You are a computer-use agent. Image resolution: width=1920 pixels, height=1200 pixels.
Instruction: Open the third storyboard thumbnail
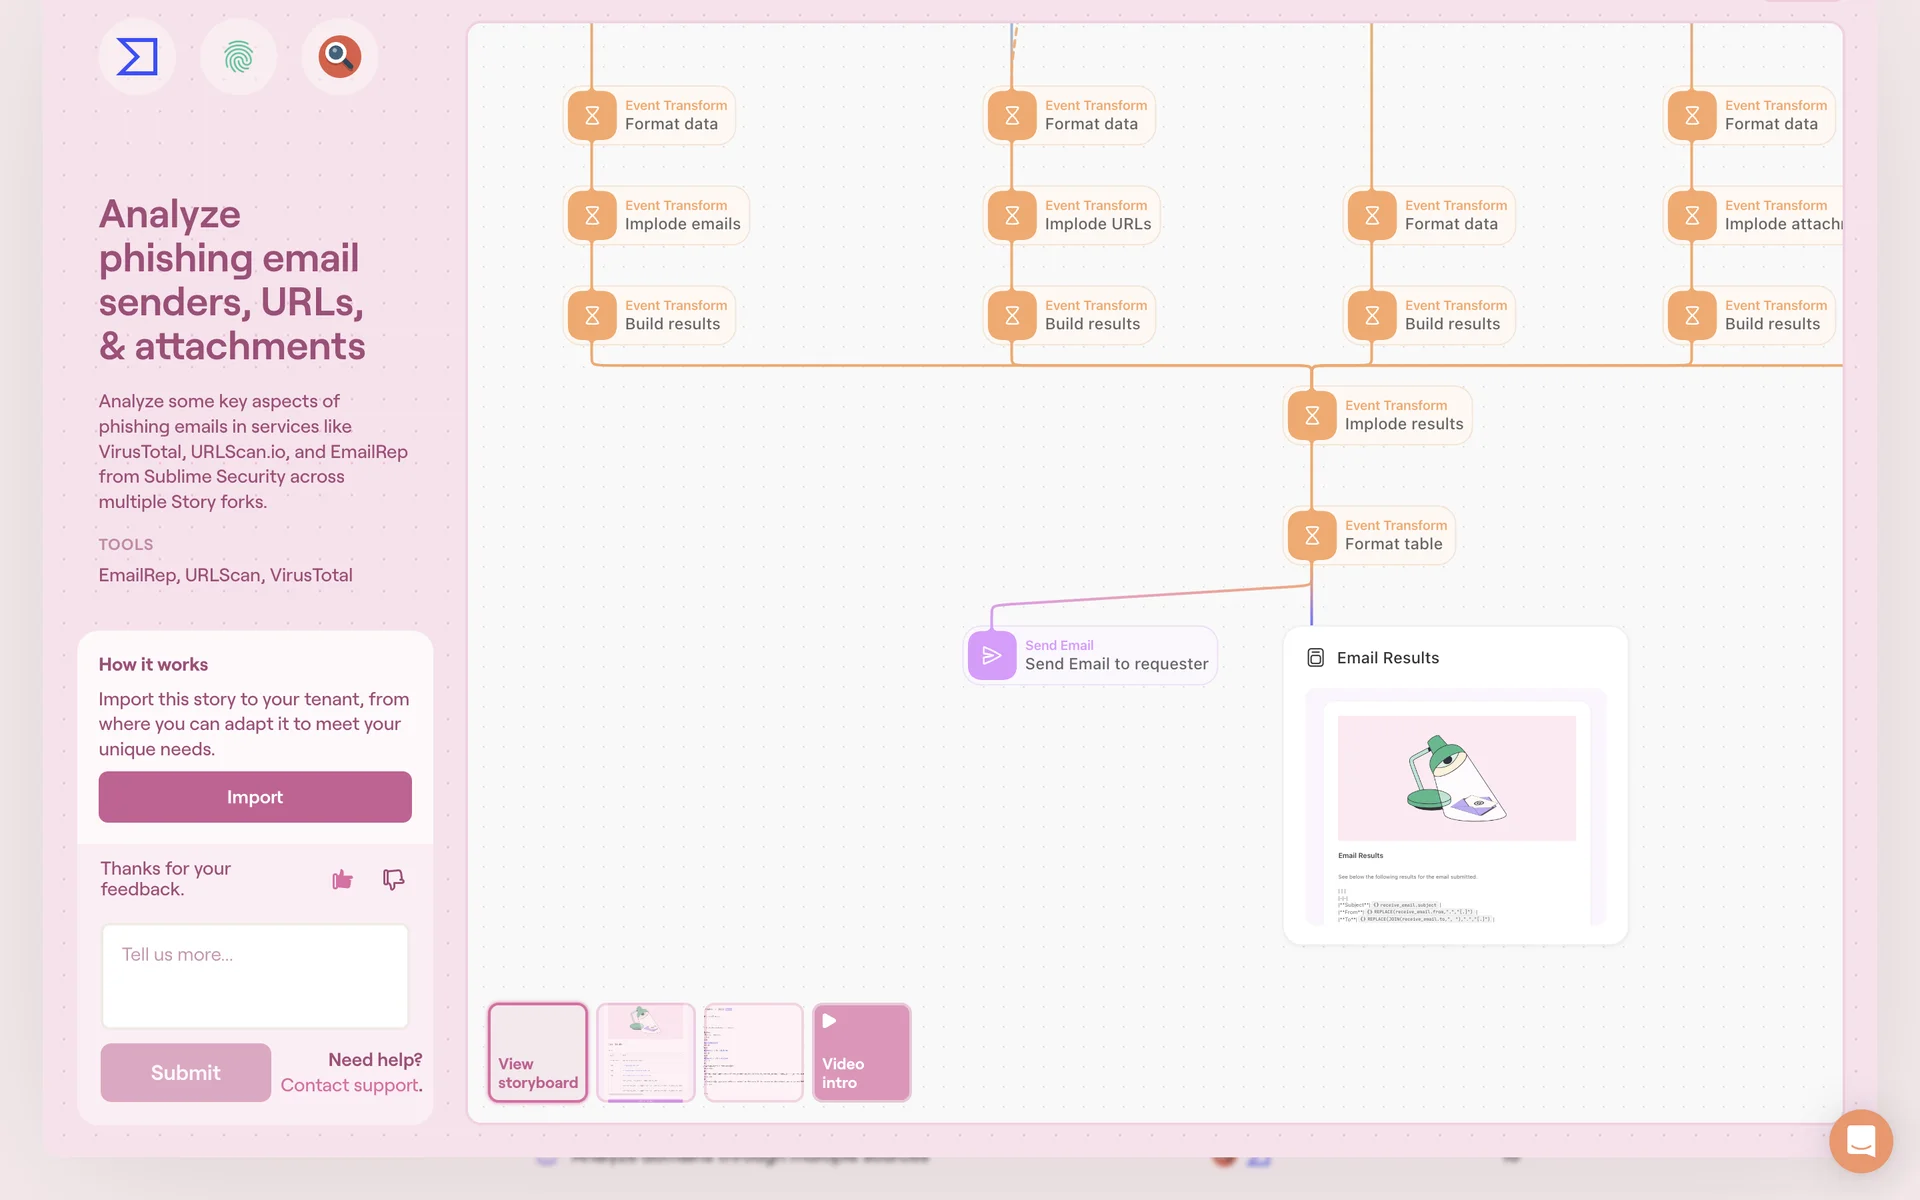pyautogui.click(x=753, y=1052)
